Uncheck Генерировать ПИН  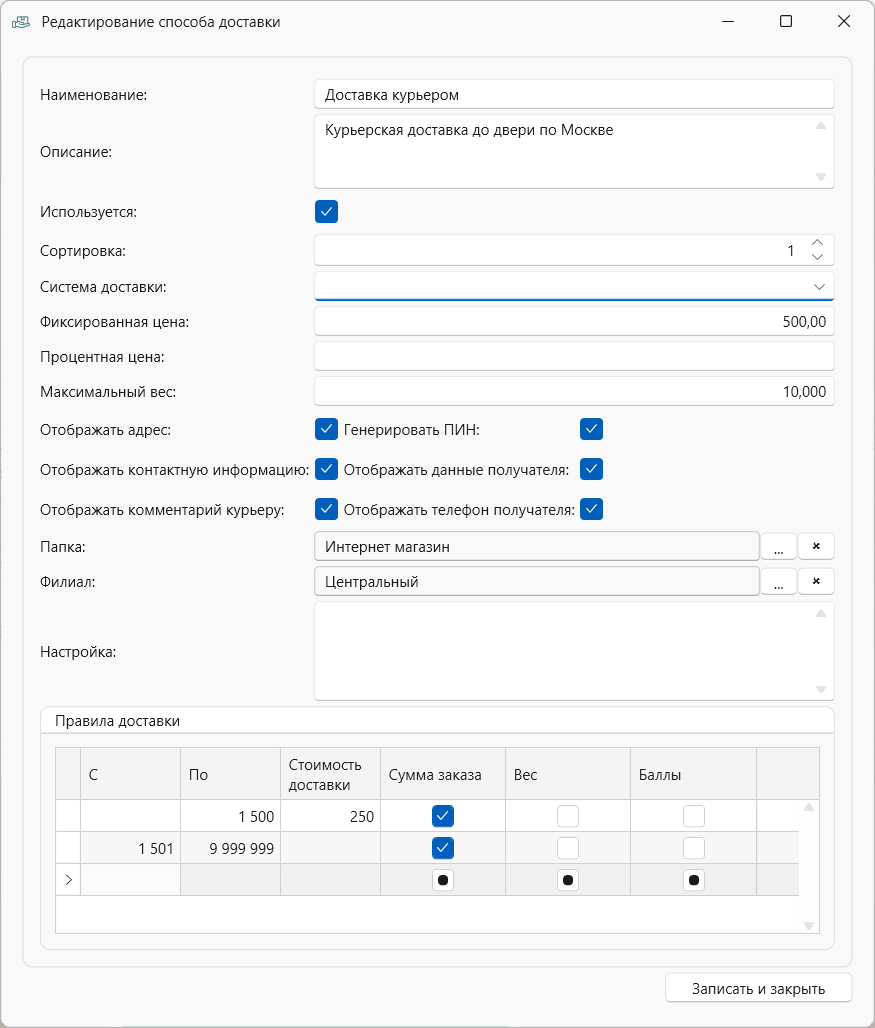[591, 429]
